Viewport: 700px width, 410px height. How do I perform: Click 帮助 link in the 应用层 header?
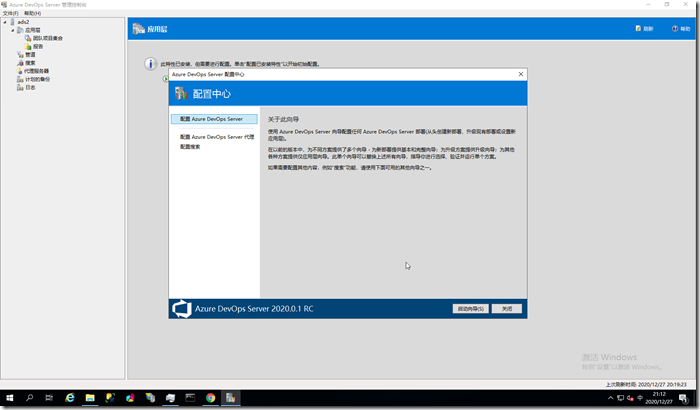(x=681, y=29)
